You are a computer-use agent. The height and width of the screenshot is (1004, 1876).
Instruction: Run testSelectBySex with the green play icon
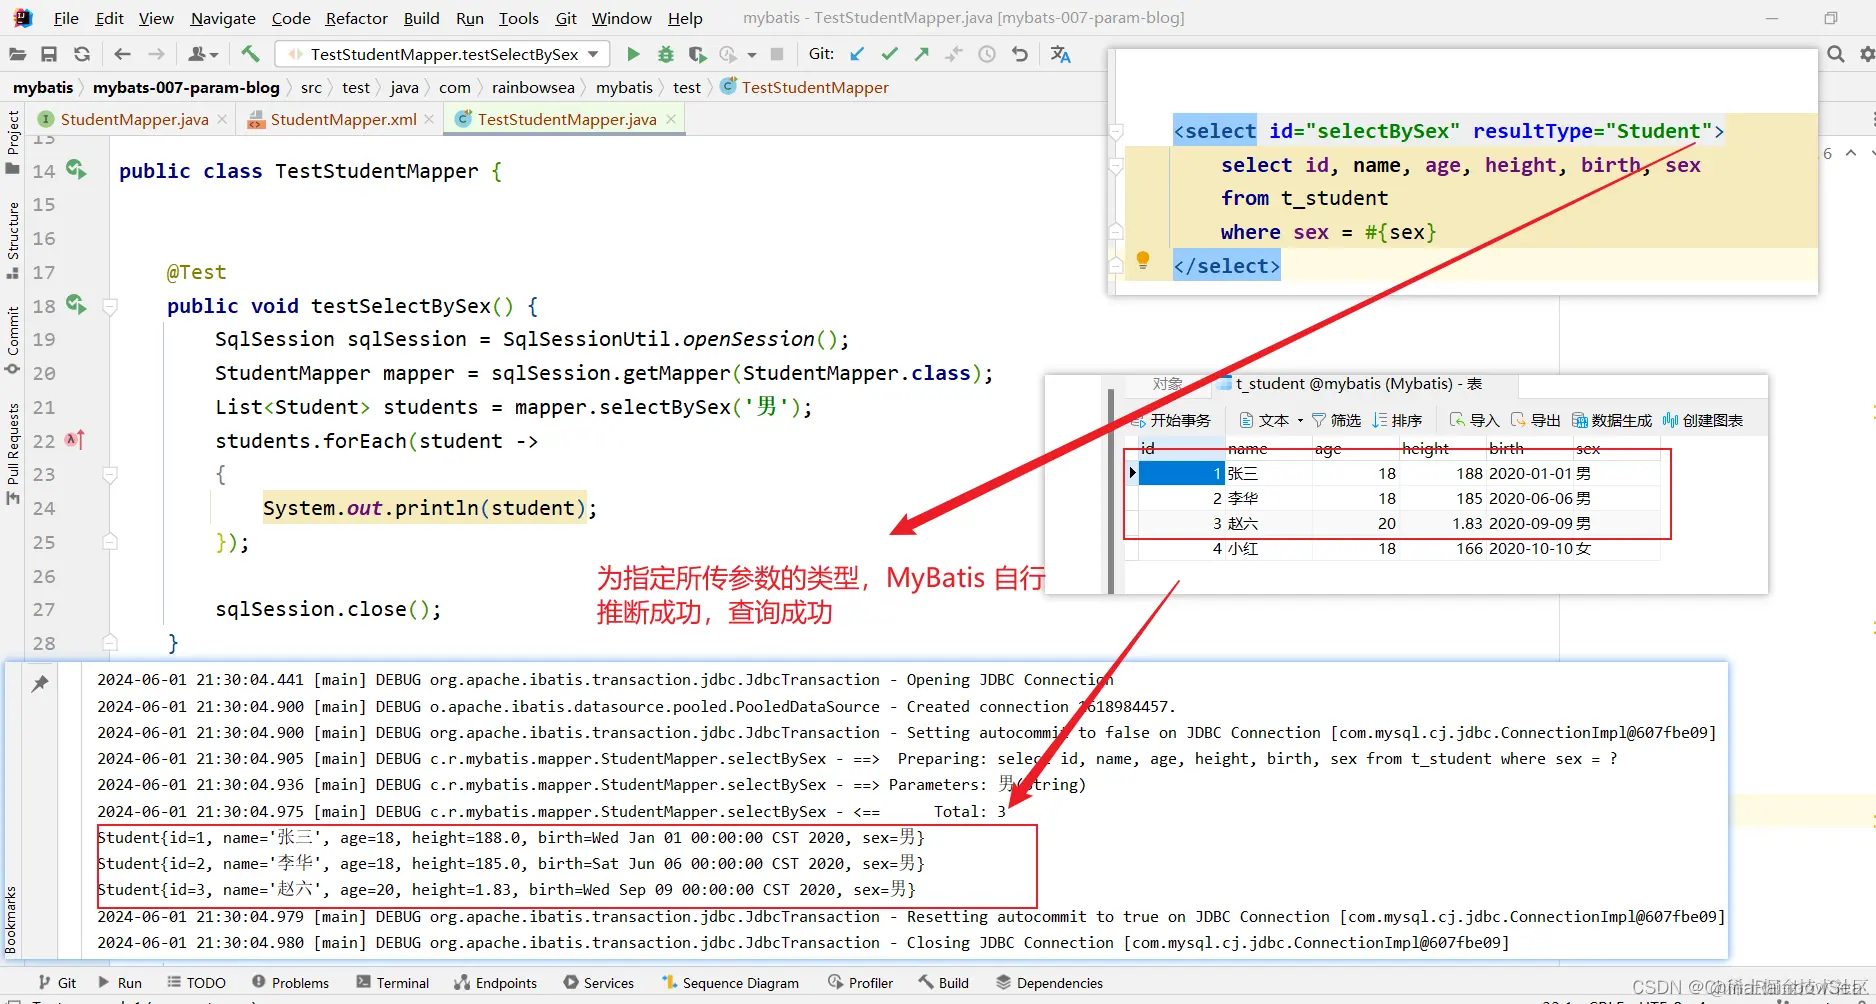click(633, 54)
